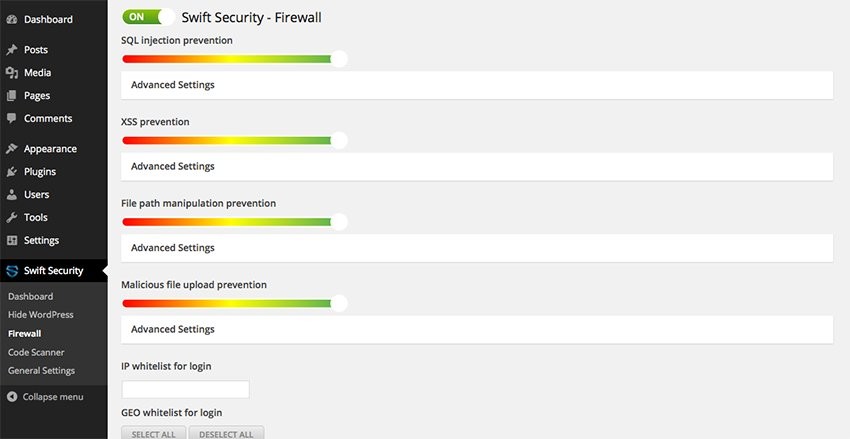Click the Media library icon
Image resolution: width=850 pixels, height=439 pixels.
[x=12, y=73]
